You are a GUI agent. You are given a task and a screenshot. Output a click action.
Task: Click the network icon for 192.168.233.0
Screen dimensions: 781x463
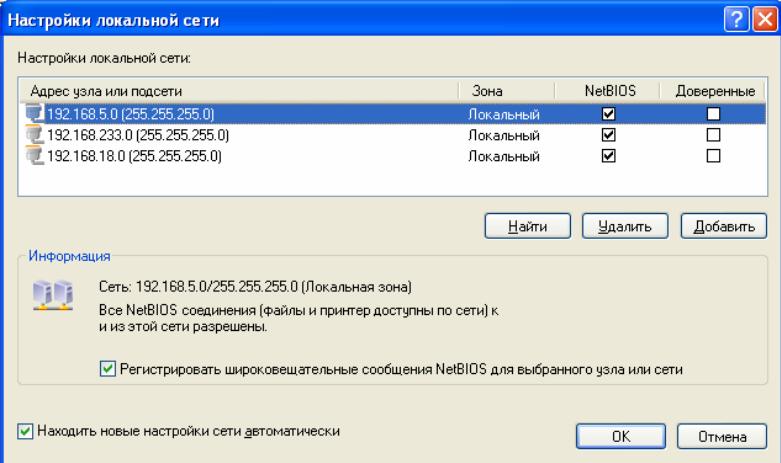point(34,135)
